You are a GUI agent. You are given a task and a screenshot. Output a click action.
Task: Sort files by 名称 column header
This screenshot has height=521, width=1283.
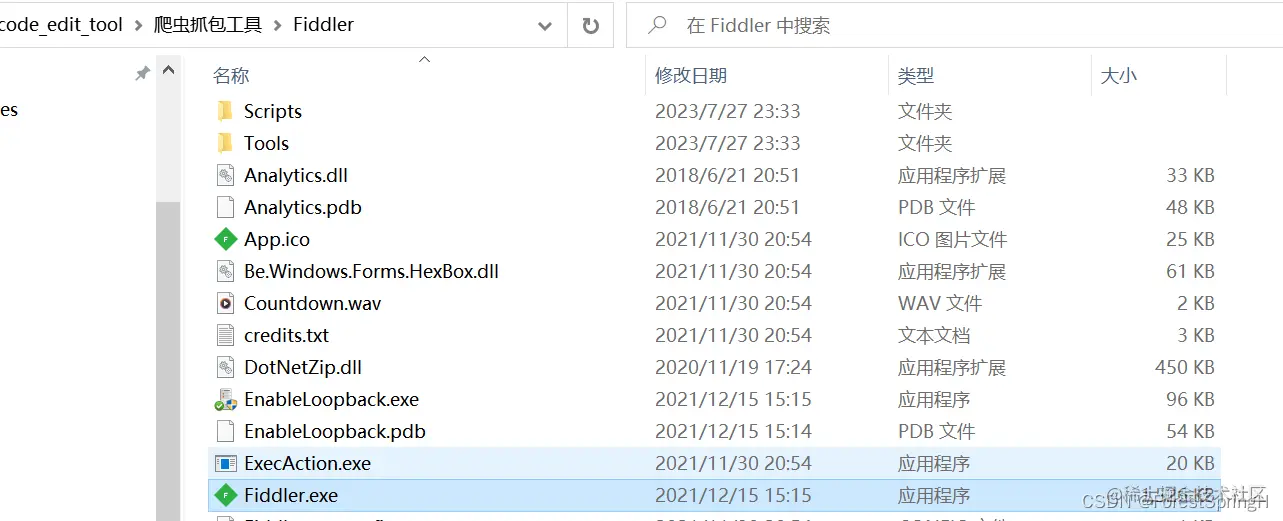pos(231,75)
